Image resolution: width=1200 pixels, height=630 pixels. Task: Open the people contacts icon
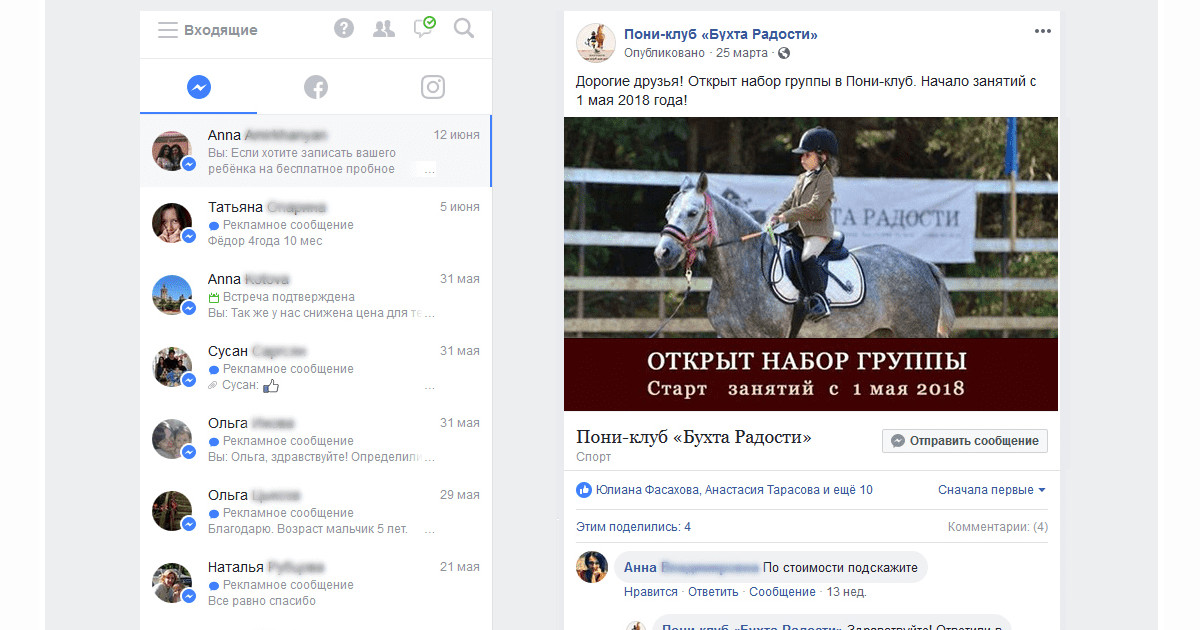(384, 29)
